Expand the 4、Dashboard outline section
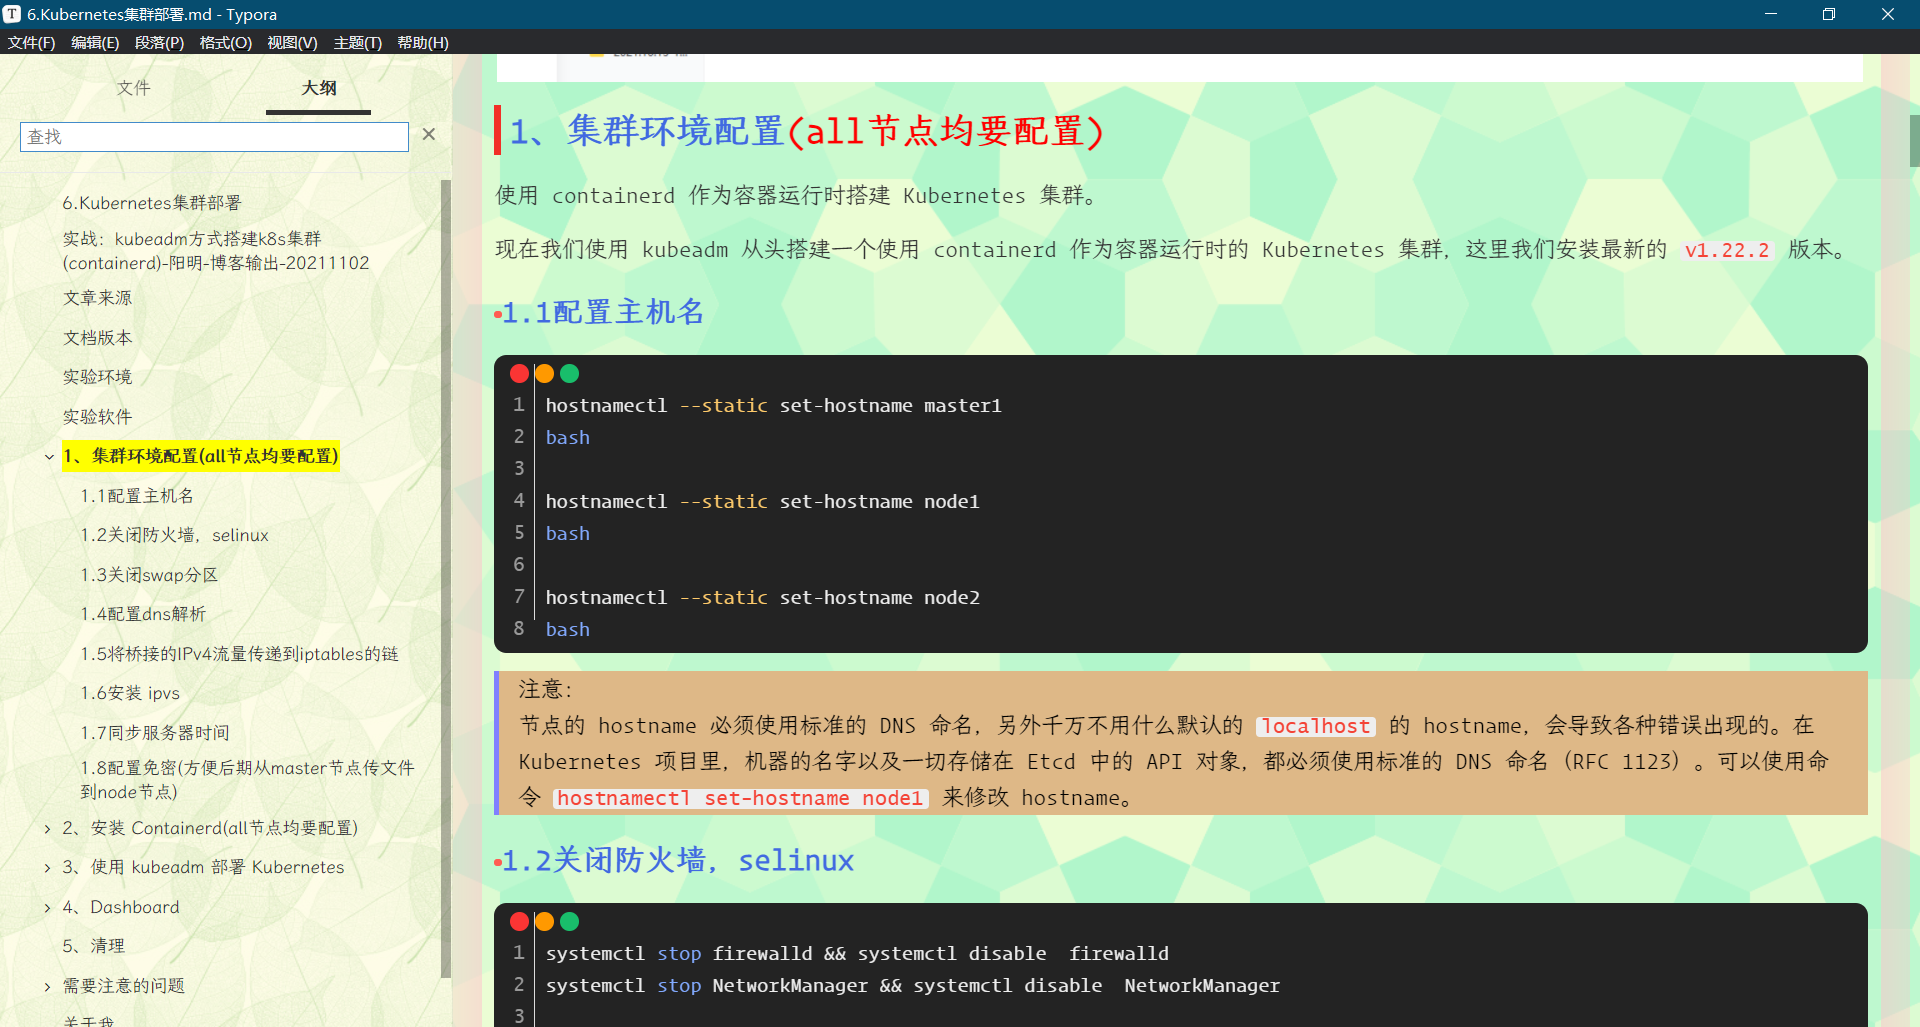 tap(47, 908)
